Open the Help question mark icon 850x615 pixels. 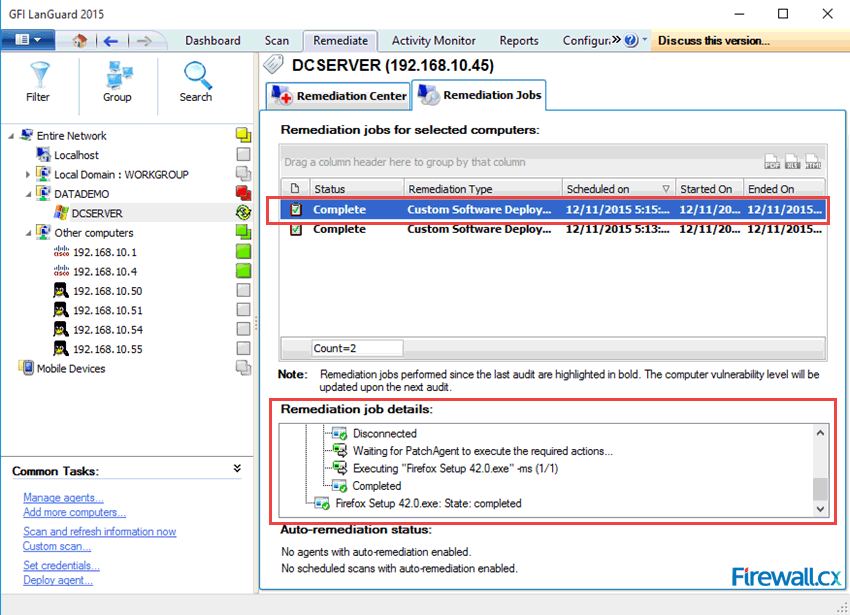click(630, 40)
